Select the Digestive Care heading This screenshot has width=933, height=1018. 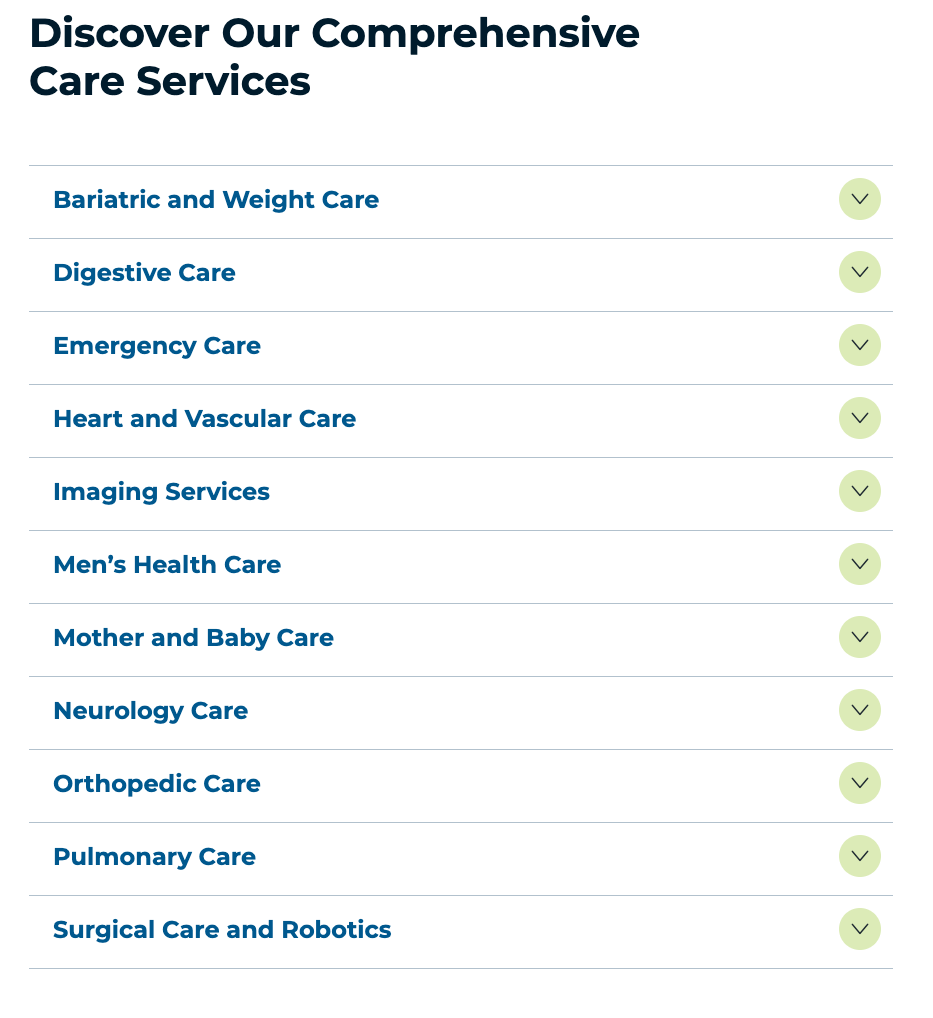pyautogui.click(x=144, y=273)
